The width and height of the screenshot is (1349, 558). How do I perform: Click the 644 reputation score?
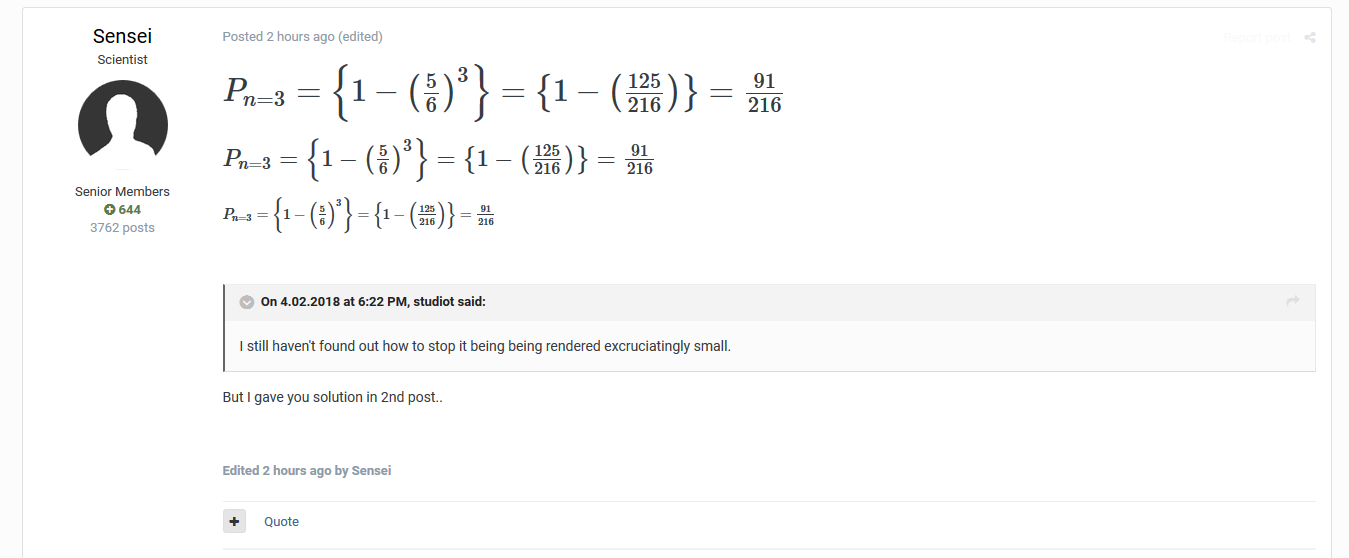(129, 210)
